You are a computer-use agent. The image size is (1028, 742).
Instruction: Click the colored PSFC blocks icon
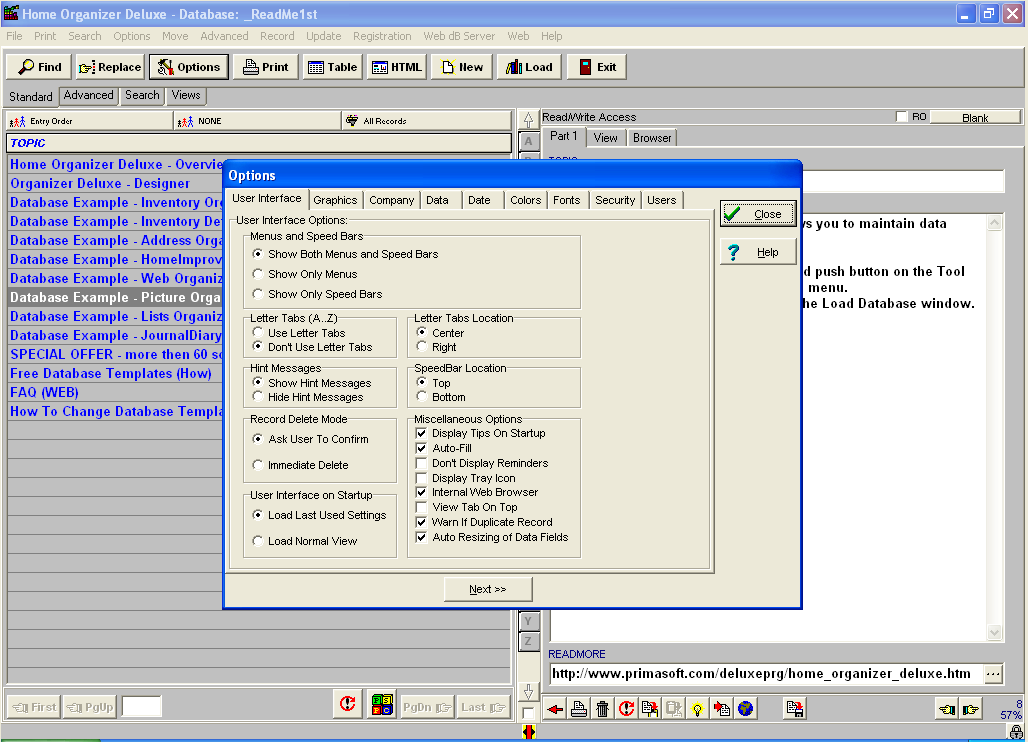click(382, 705)
